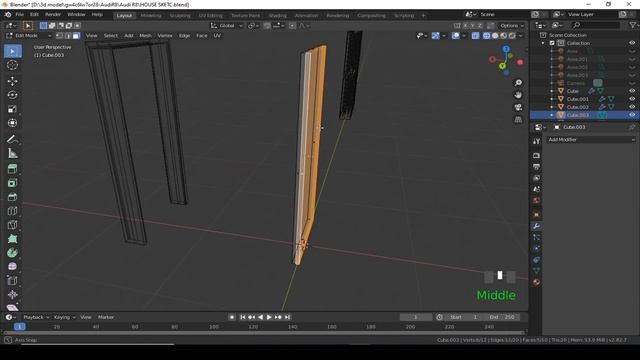Open the overlays options arrow
The width and height of the screenshot is (640, 360).
(464, 36)
